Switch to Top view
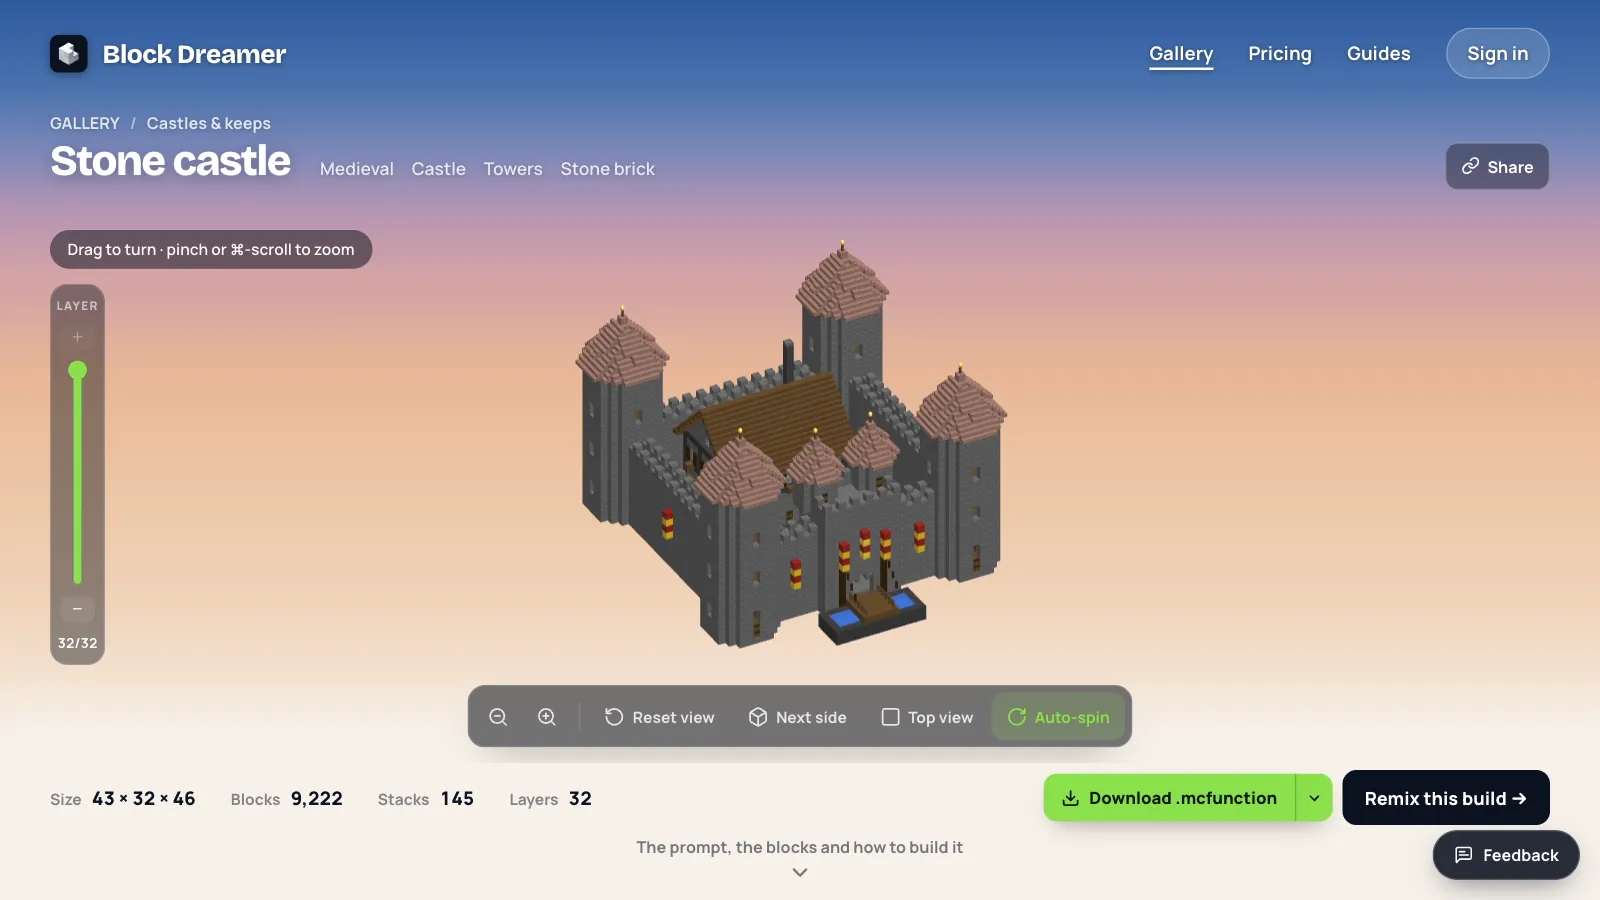 pyautogui.click(x=927, y=717)
